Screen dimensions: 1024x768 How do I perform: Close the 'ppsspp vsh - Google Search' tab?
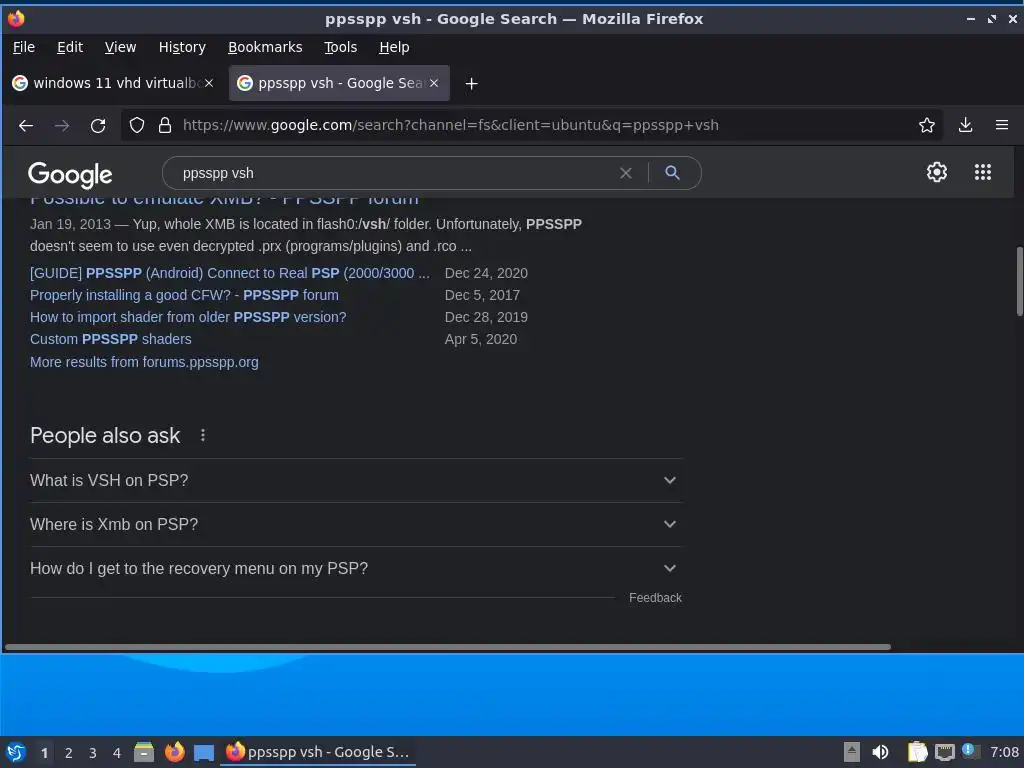click(434, 83)
